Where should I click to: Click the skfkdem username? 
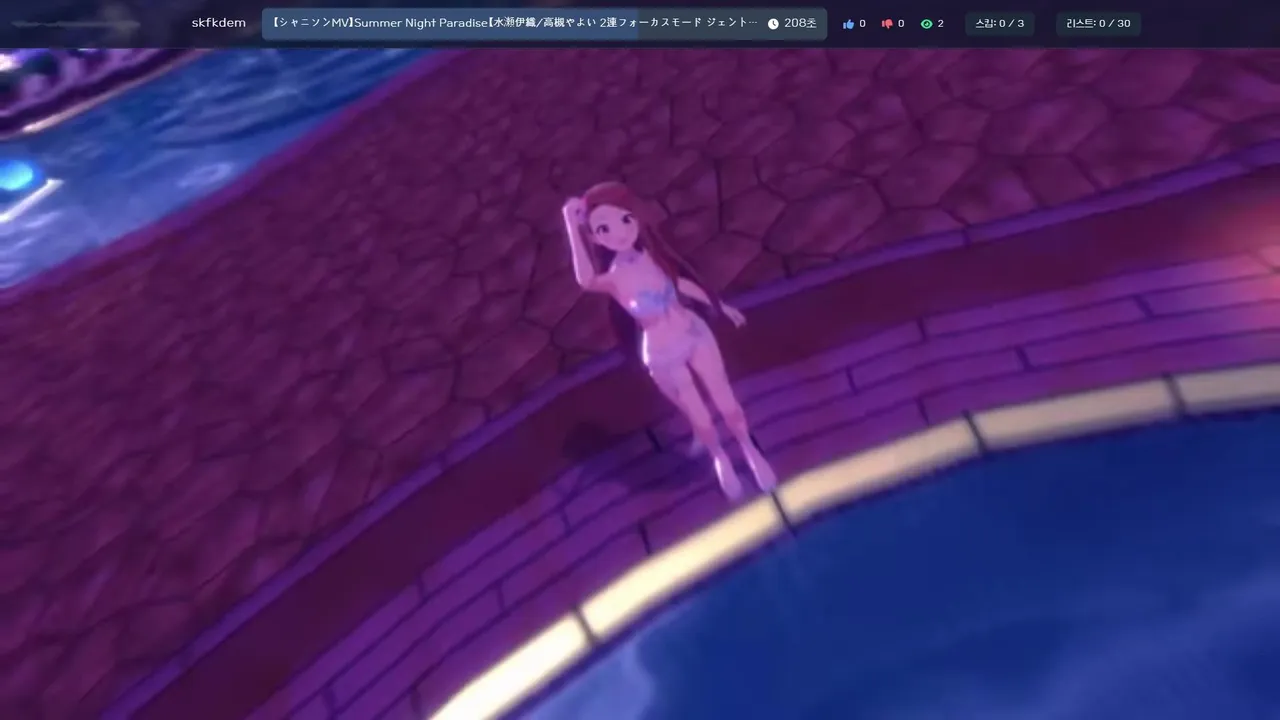218,23
